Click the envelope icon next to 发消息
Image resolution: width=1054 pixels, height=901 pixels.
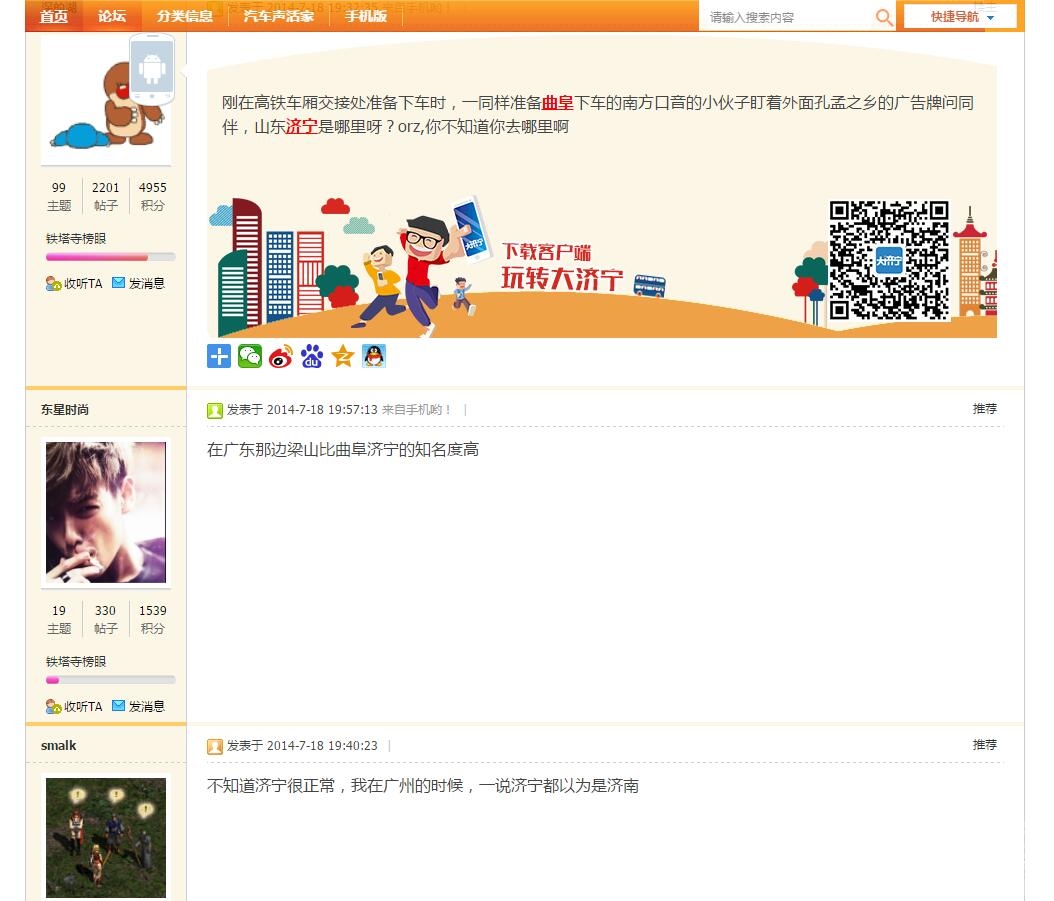[x=121, y=283]
